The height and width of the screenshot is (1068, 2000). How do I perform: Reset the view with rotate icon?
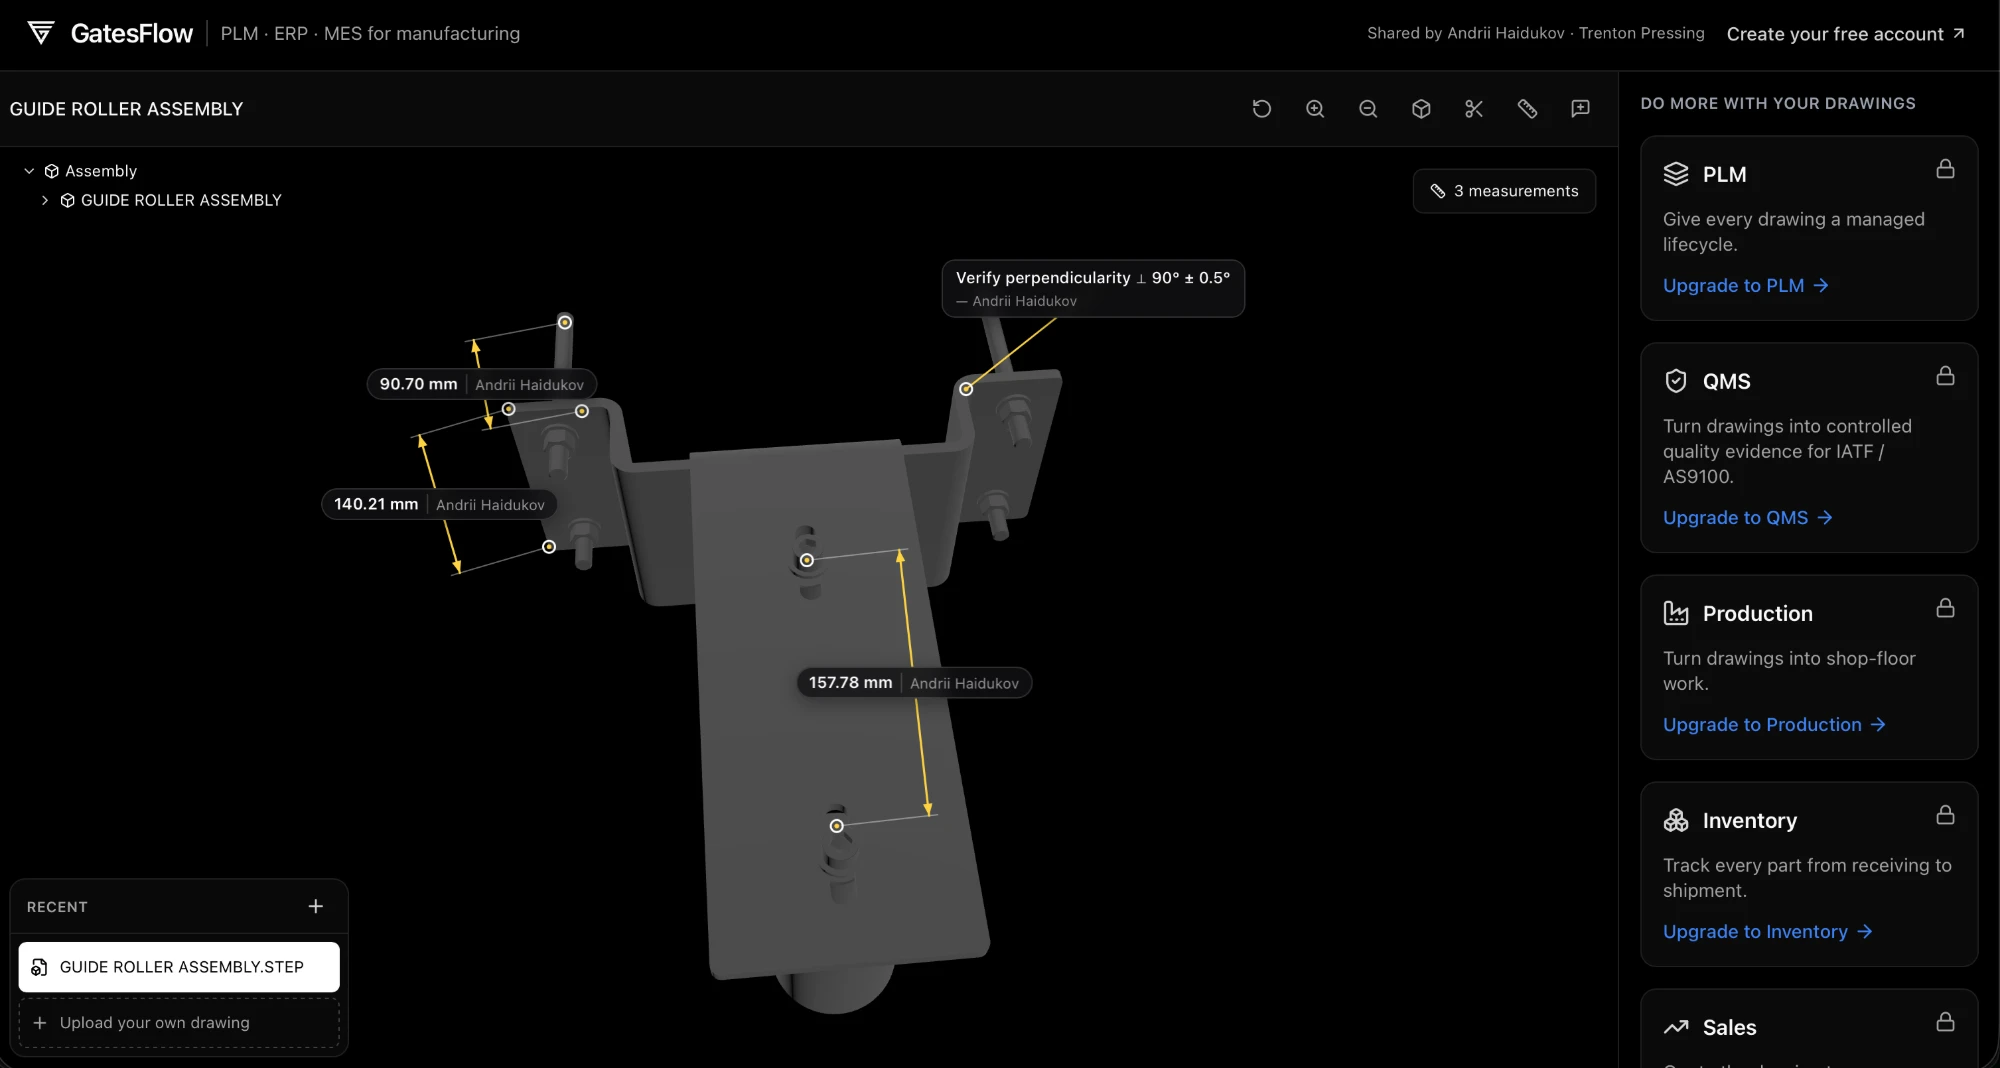tap(1262, 109)
